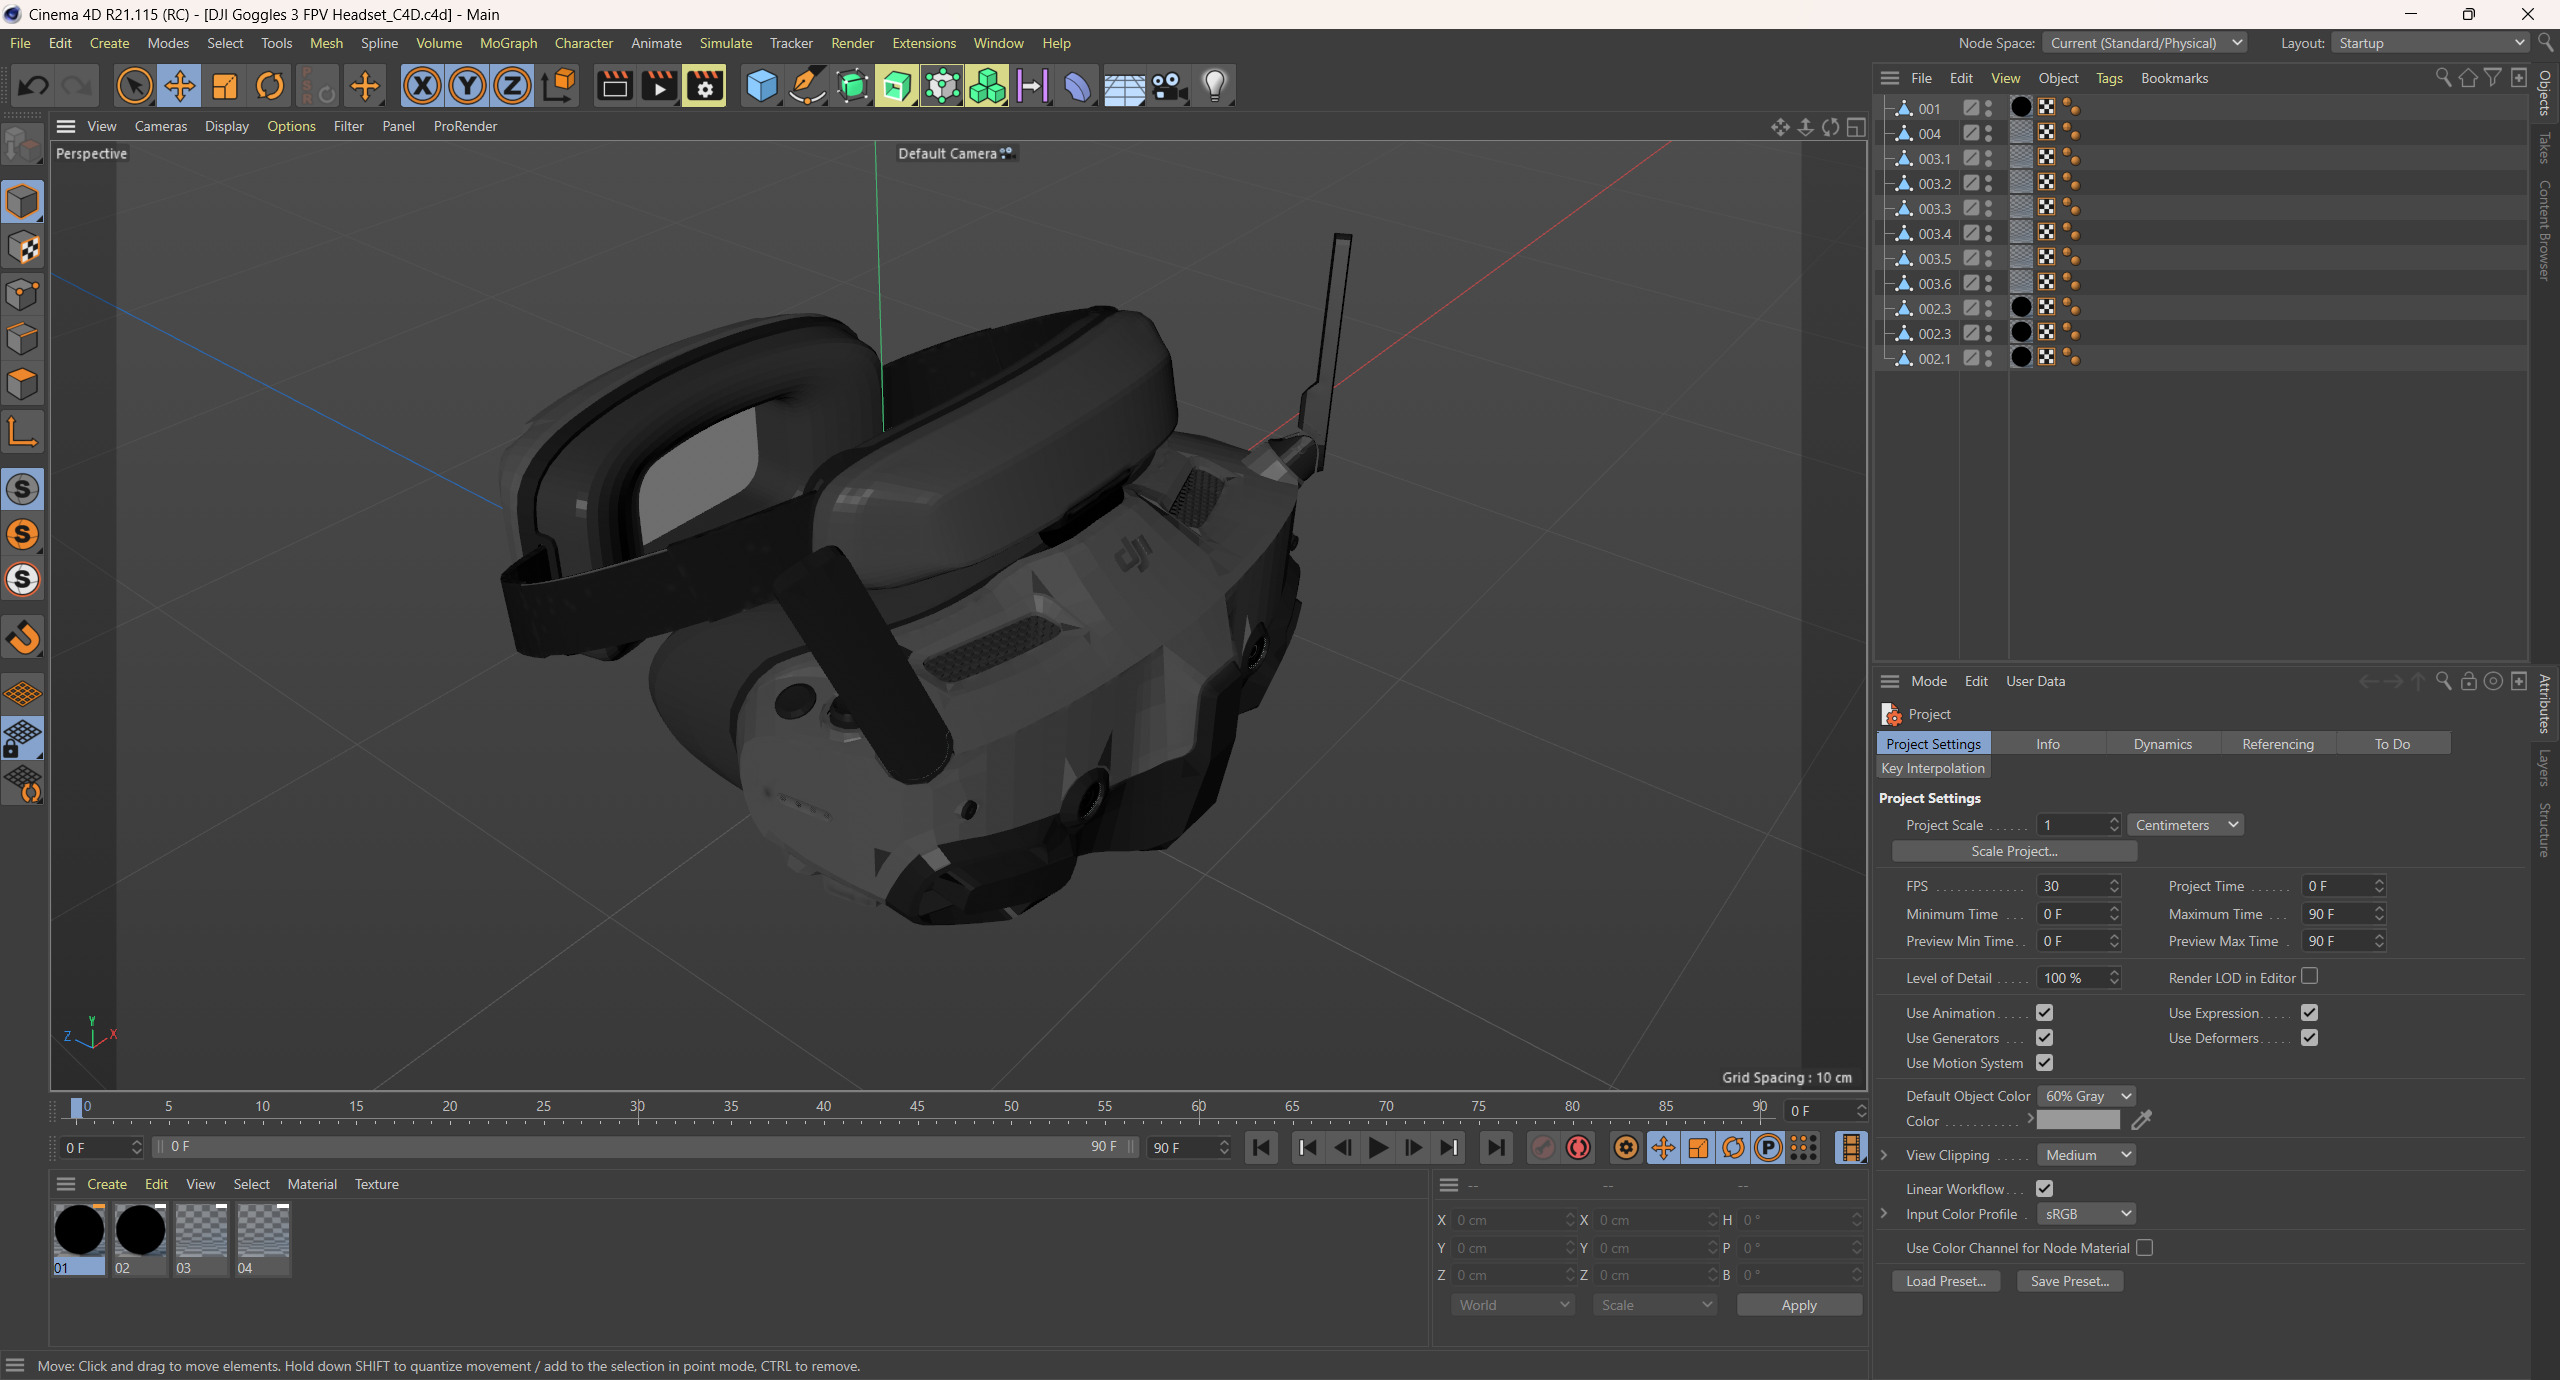Render to Picture Viewer icon
2560x1380 pixels.
tap(659, 86)
